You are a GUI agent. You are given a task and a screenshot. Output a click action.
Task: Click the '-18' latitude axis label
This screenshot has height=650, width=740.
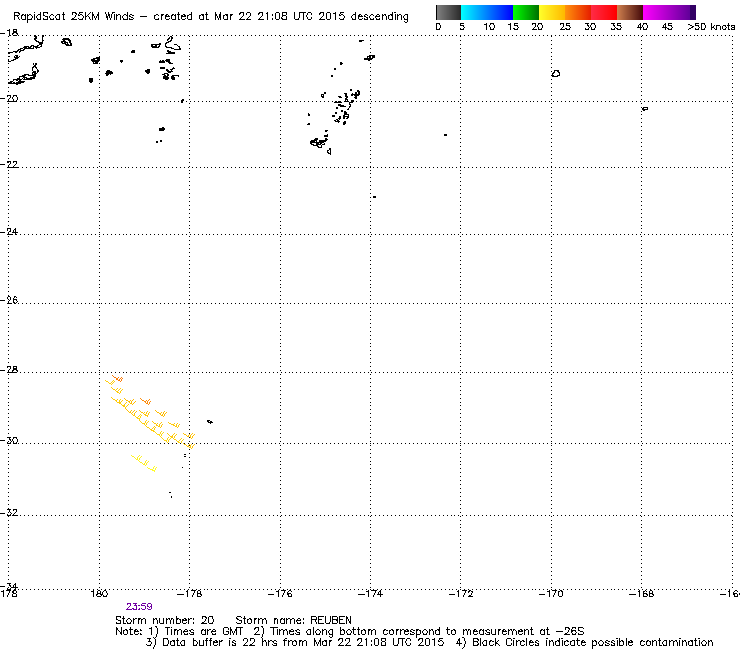coord(9,33)
